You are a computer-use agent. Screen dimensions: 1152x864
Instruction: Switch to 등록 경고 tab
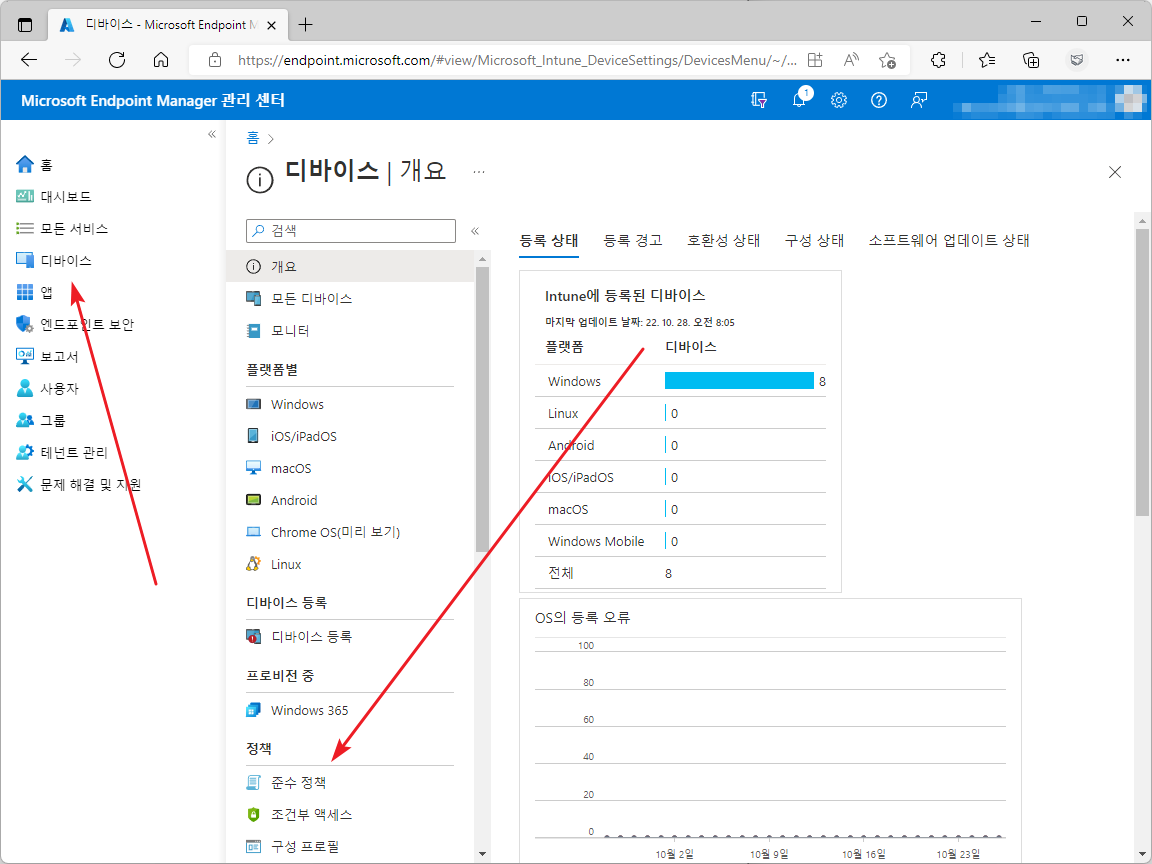click(633, 240)
